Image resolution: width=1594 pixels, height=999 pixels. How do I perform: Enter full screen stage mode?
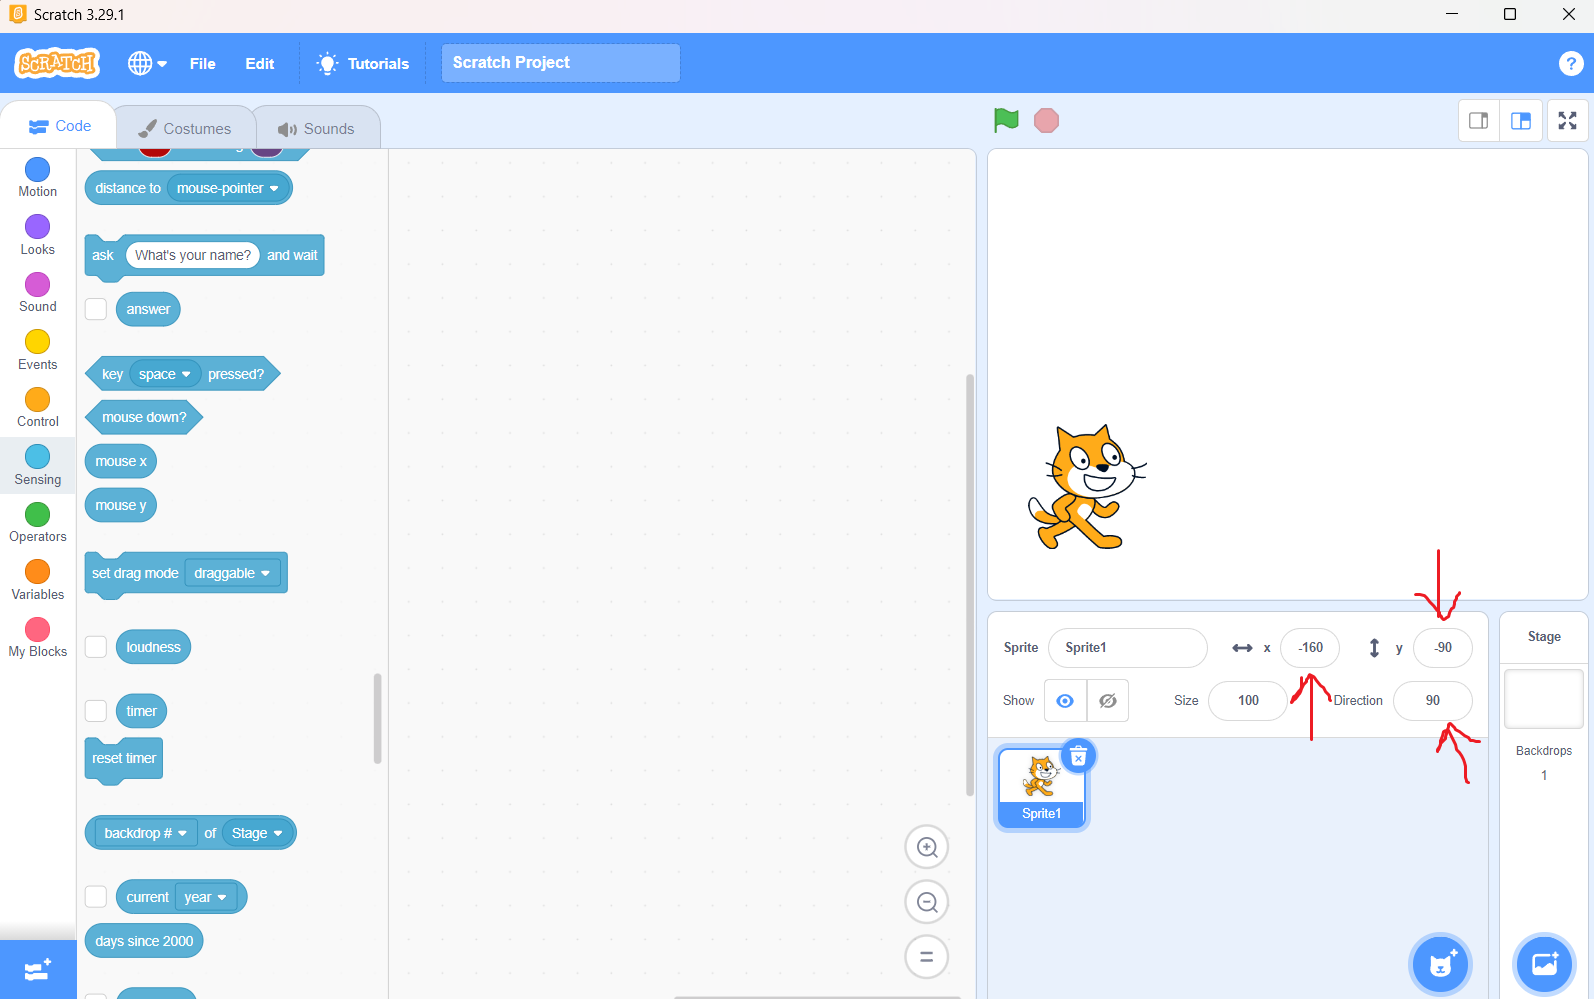click(1567, 121)
